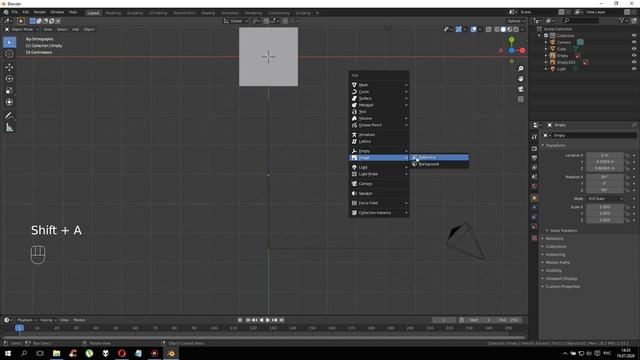Image resolution: width=640 pixels, height=360 pixels.
Task: Hide the Collection in the outliner
Action: coord(634,36)
